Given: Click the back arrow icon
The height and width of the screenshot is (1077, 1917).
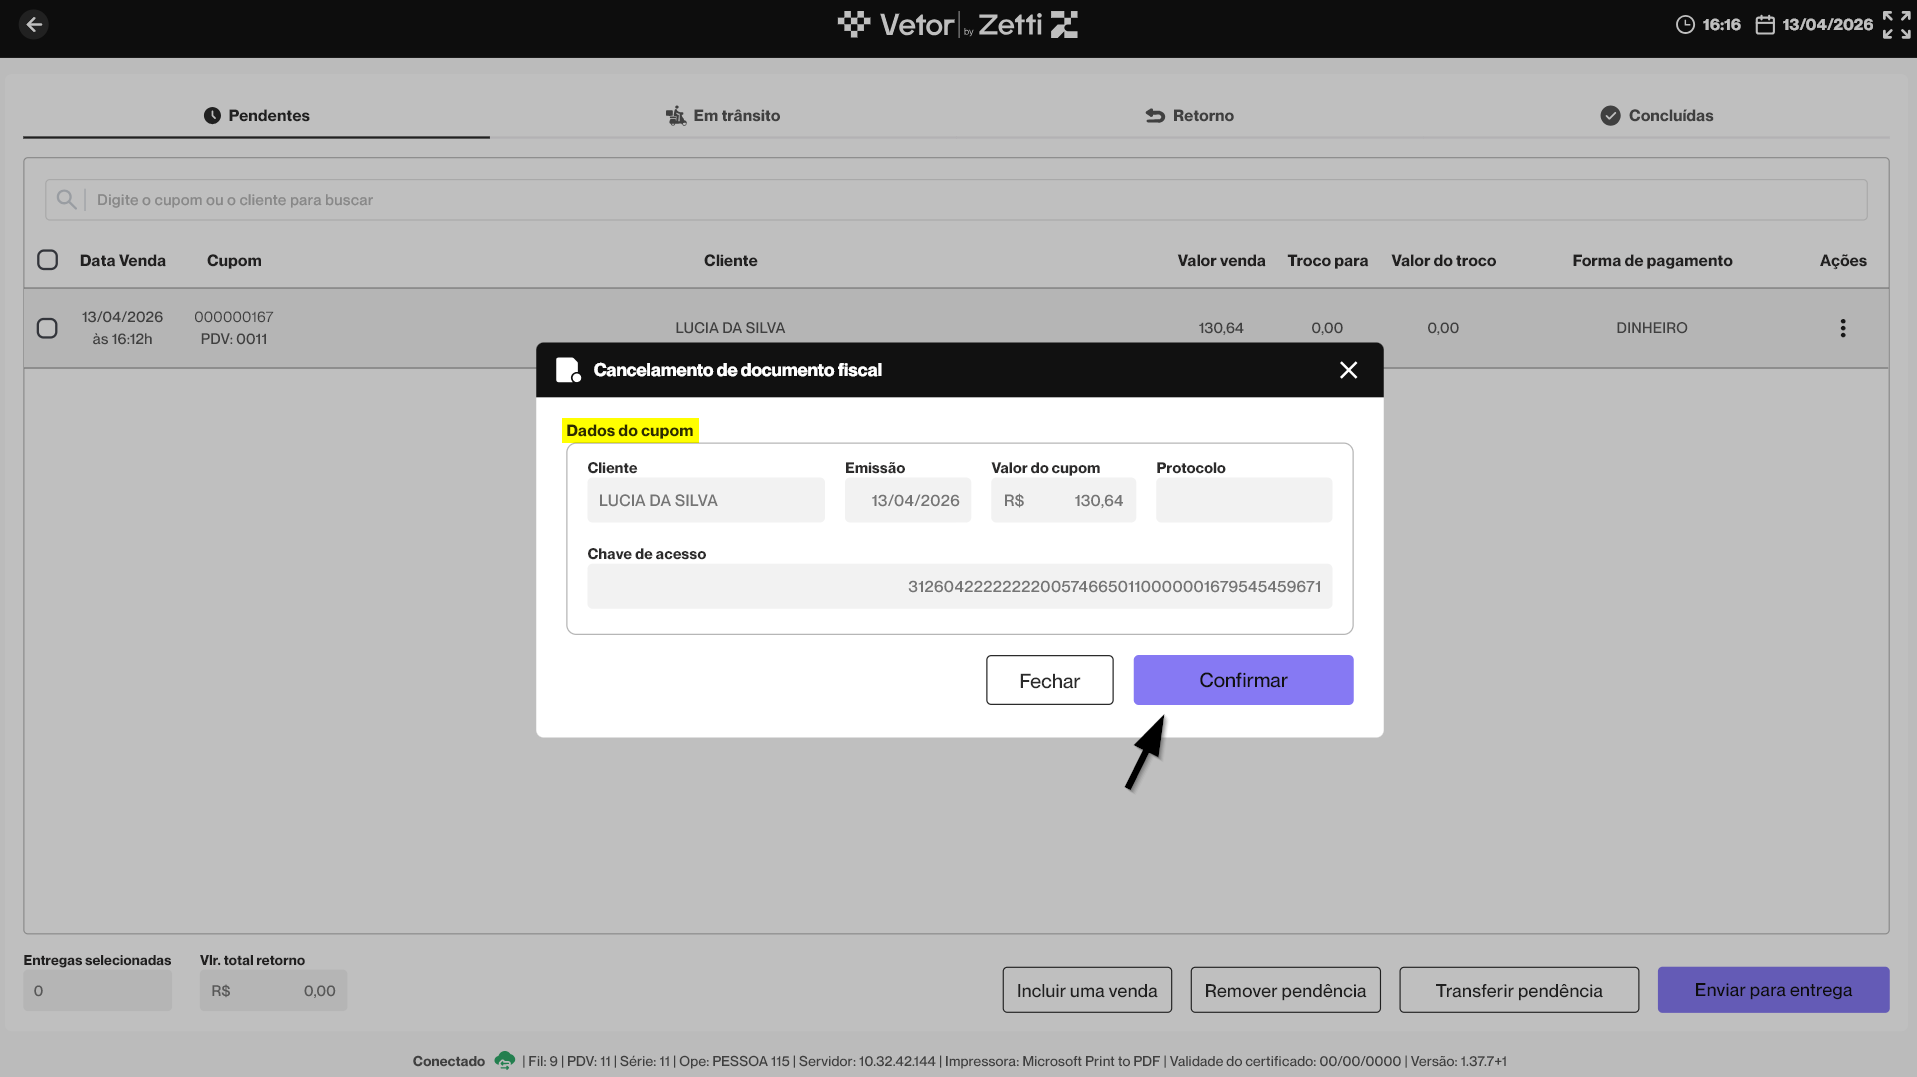Looking at the screenshot, I should [34, 25].
